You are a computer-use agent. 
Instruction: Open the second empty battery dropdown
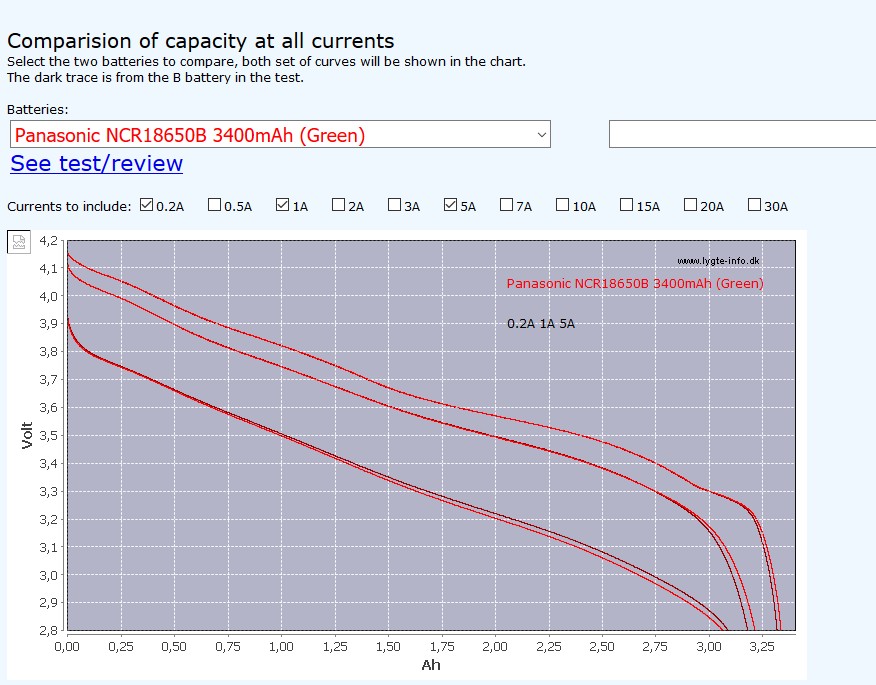[x=742, y=135]
